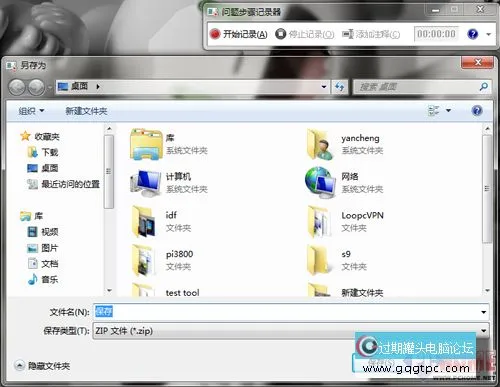Click the navigation pane scroll up arrow
This screenshot has height=387, width=500.
click(109, 129)
